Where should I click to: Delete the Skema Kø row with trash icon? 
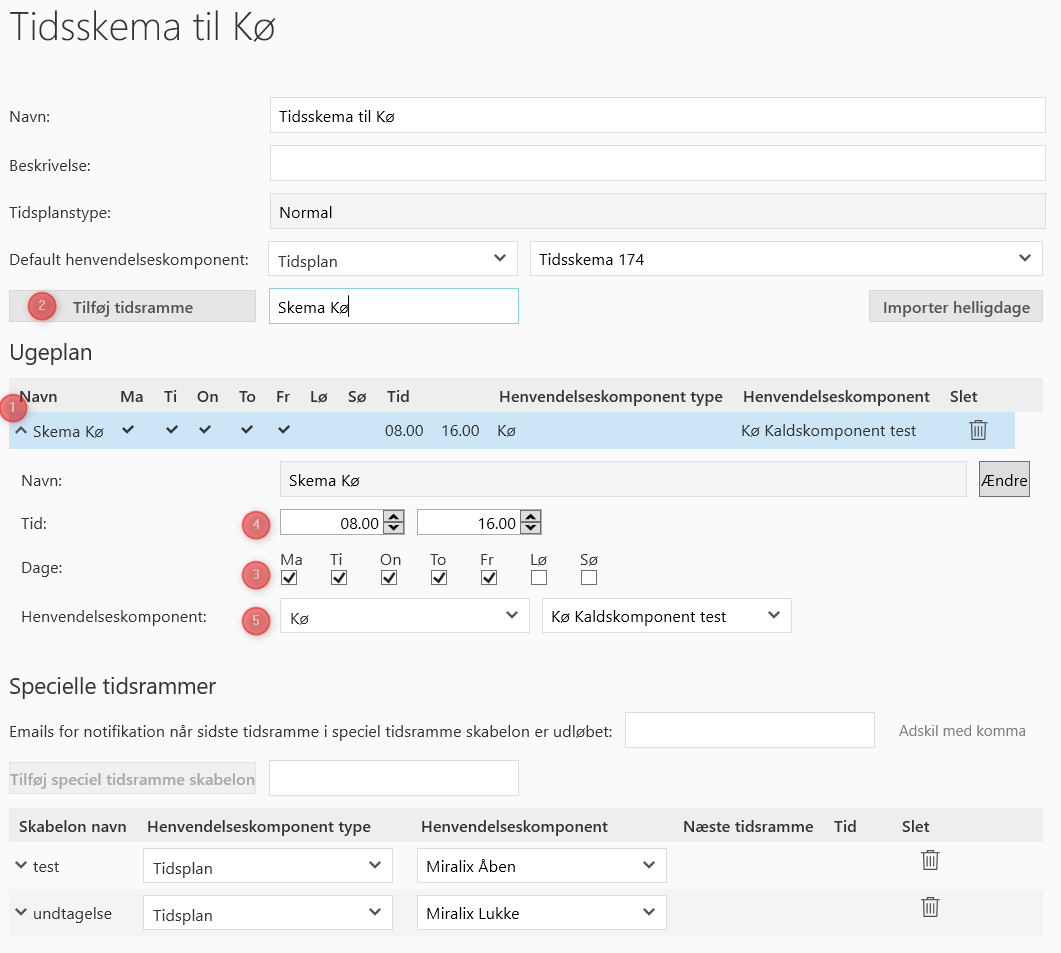(x=978, y=430)
